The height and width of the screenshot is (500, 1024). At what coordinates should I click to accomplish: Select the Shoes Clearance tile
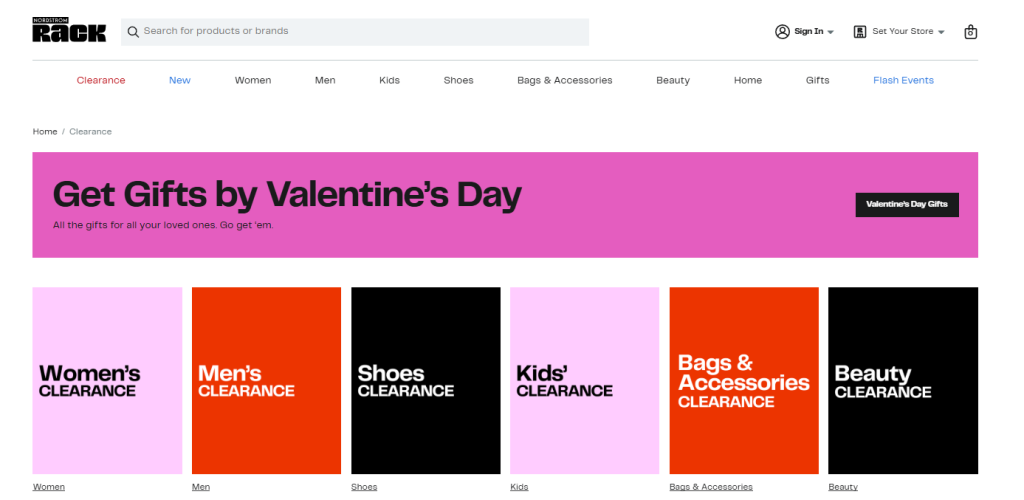[425, 380]
